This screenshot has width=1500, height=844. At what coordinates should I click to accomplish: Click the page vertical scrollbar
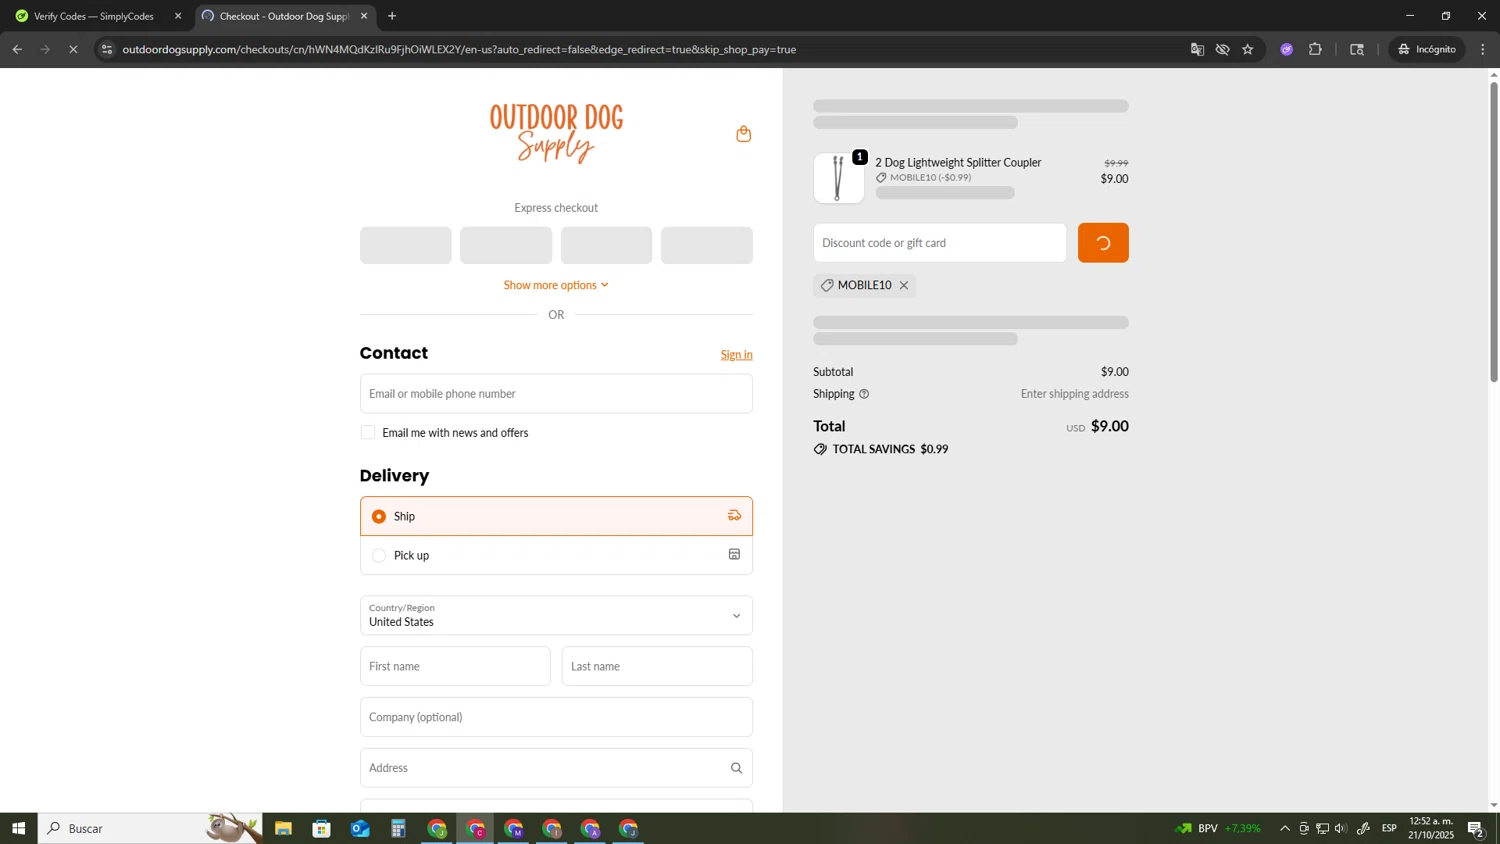[1494, 232]
